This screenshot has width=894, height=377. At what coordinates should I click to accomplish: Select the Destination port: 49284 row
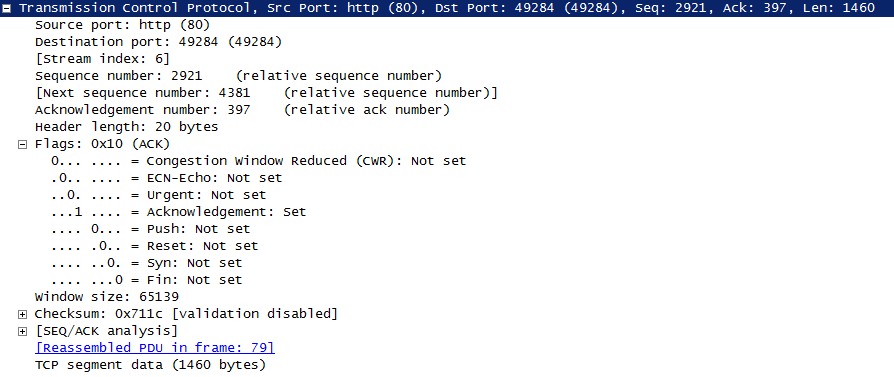tap(158, 42)
